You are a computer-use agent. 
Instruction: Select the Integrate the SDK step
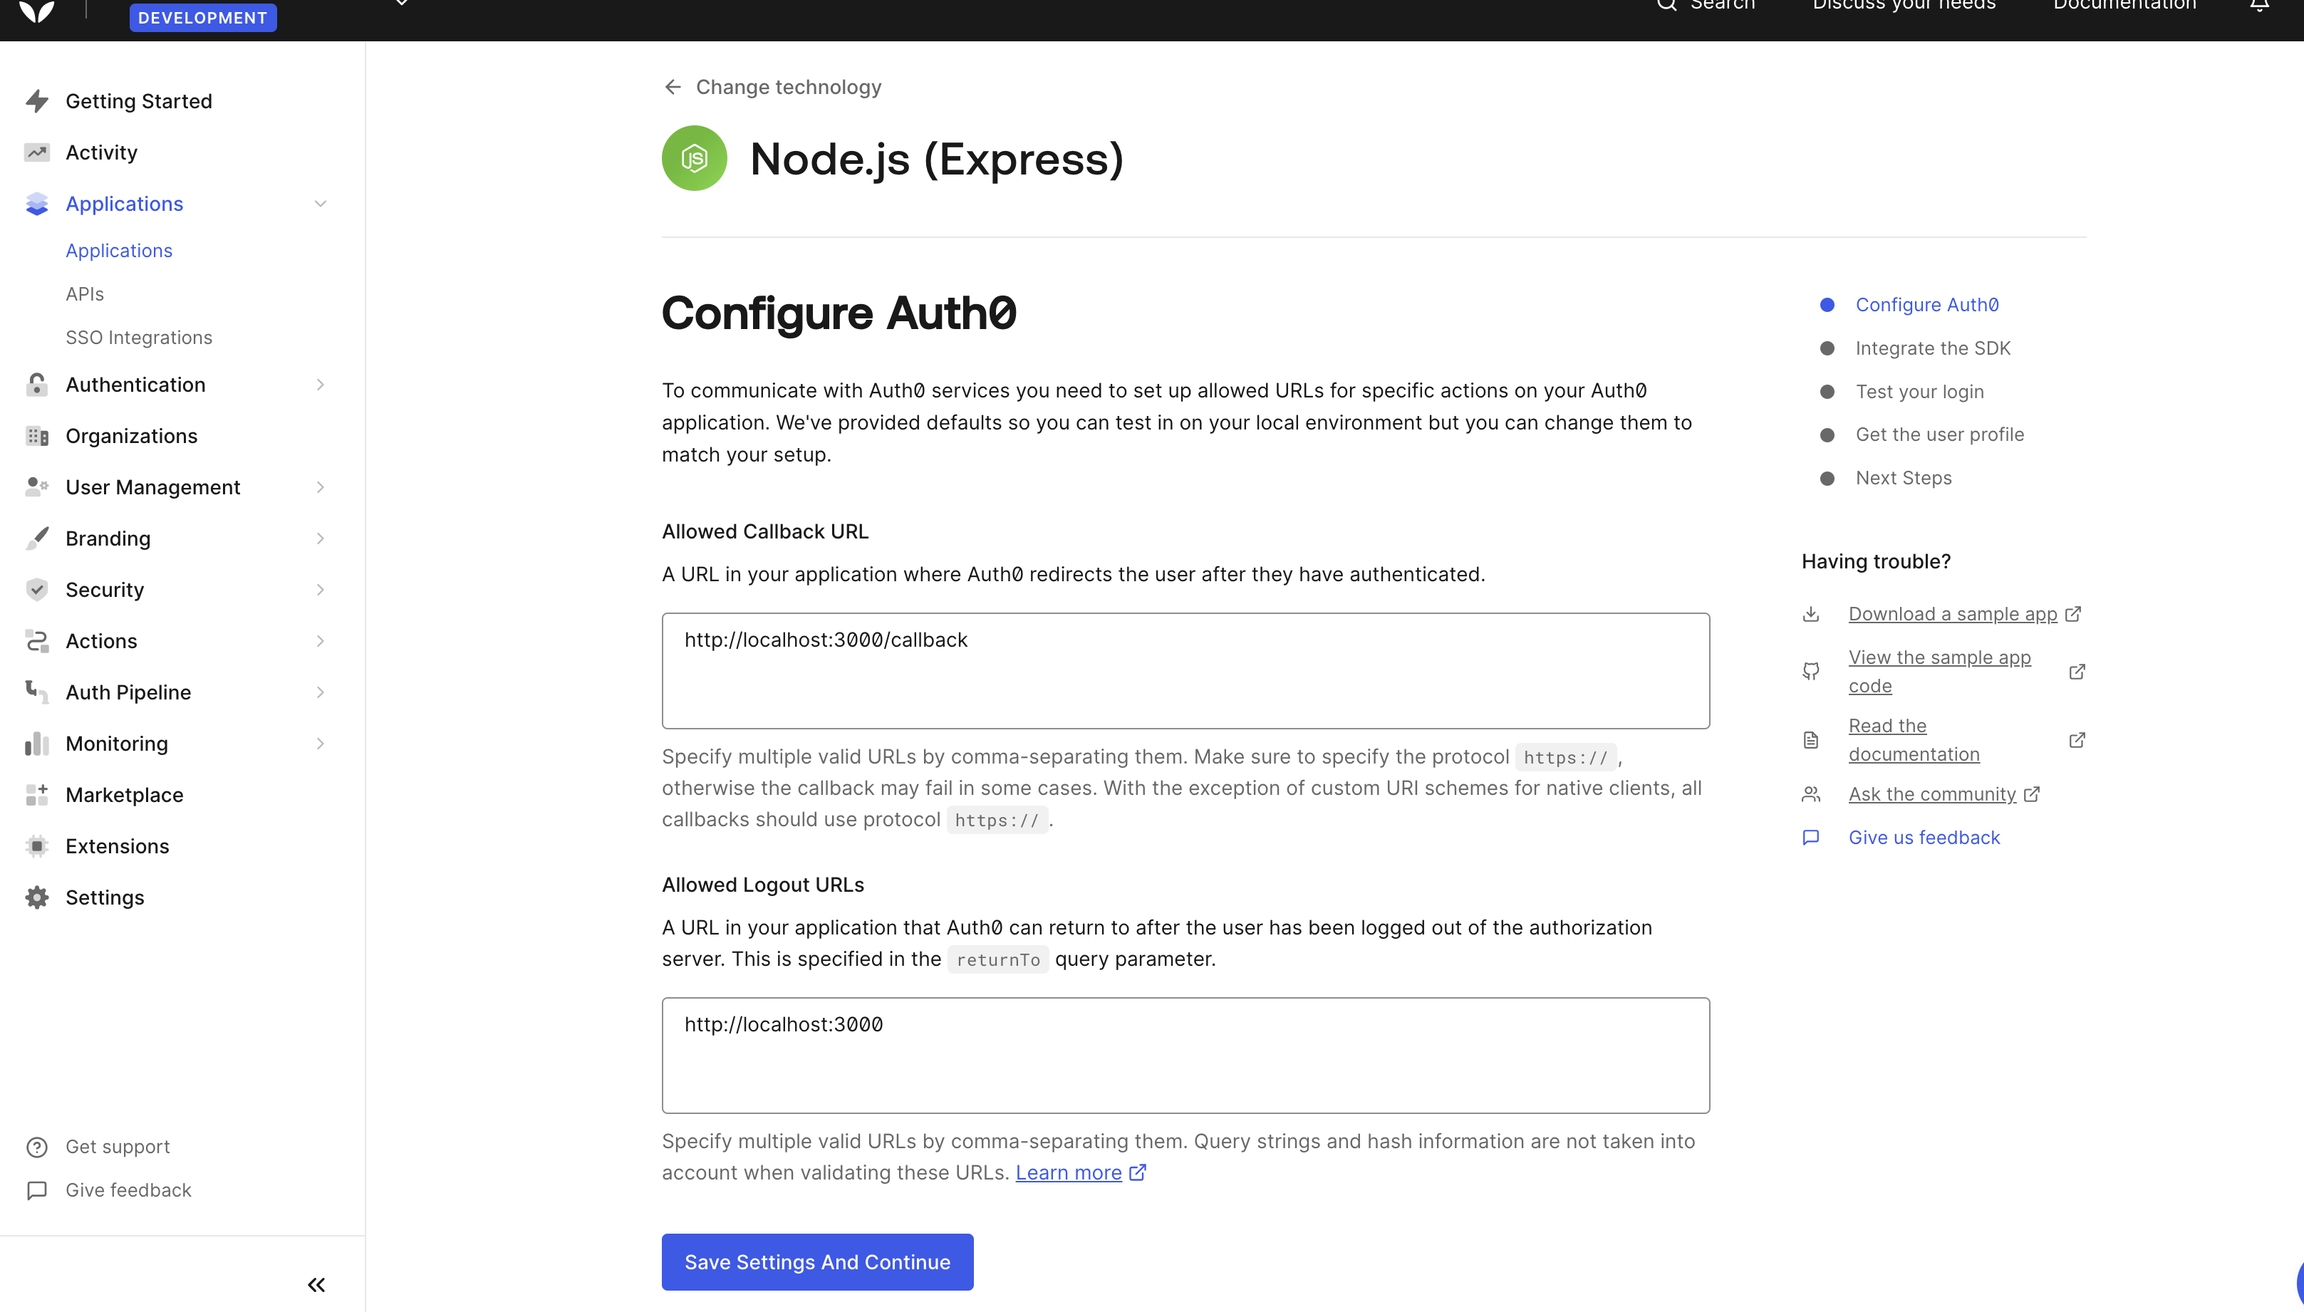tap(1932, 348)
